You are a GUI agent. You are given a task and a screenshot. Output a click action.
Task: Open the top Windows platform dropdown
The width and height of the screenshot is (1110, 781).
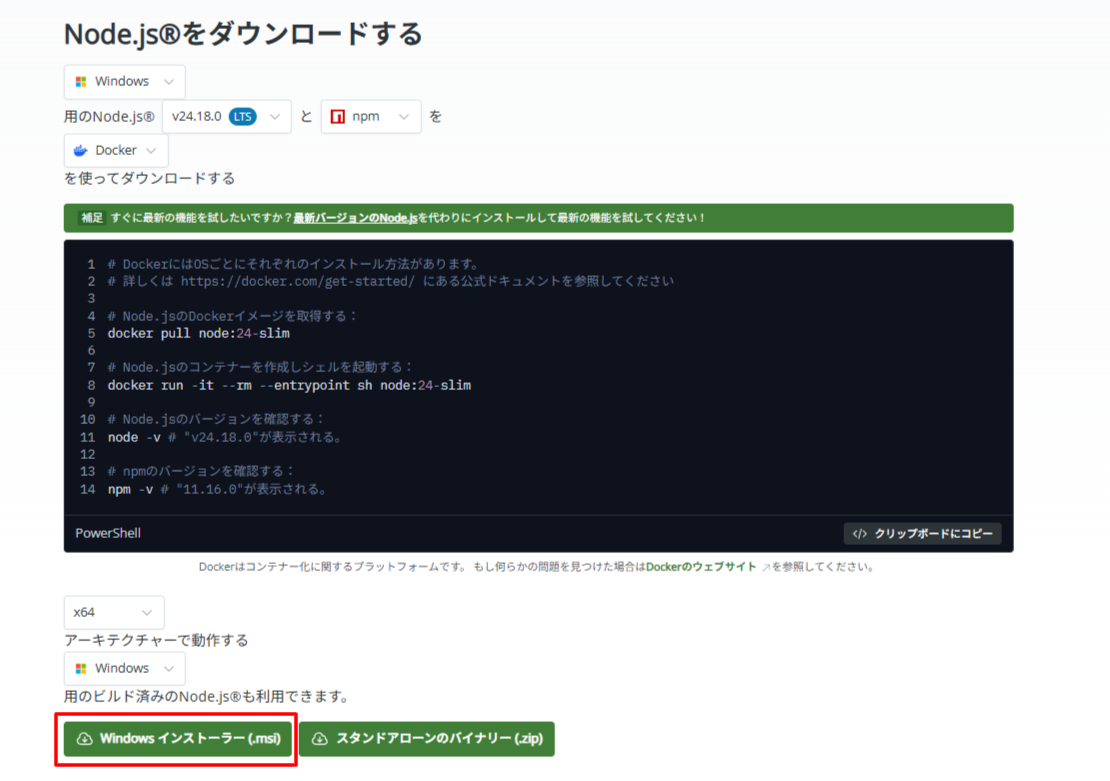coord(125,81)
